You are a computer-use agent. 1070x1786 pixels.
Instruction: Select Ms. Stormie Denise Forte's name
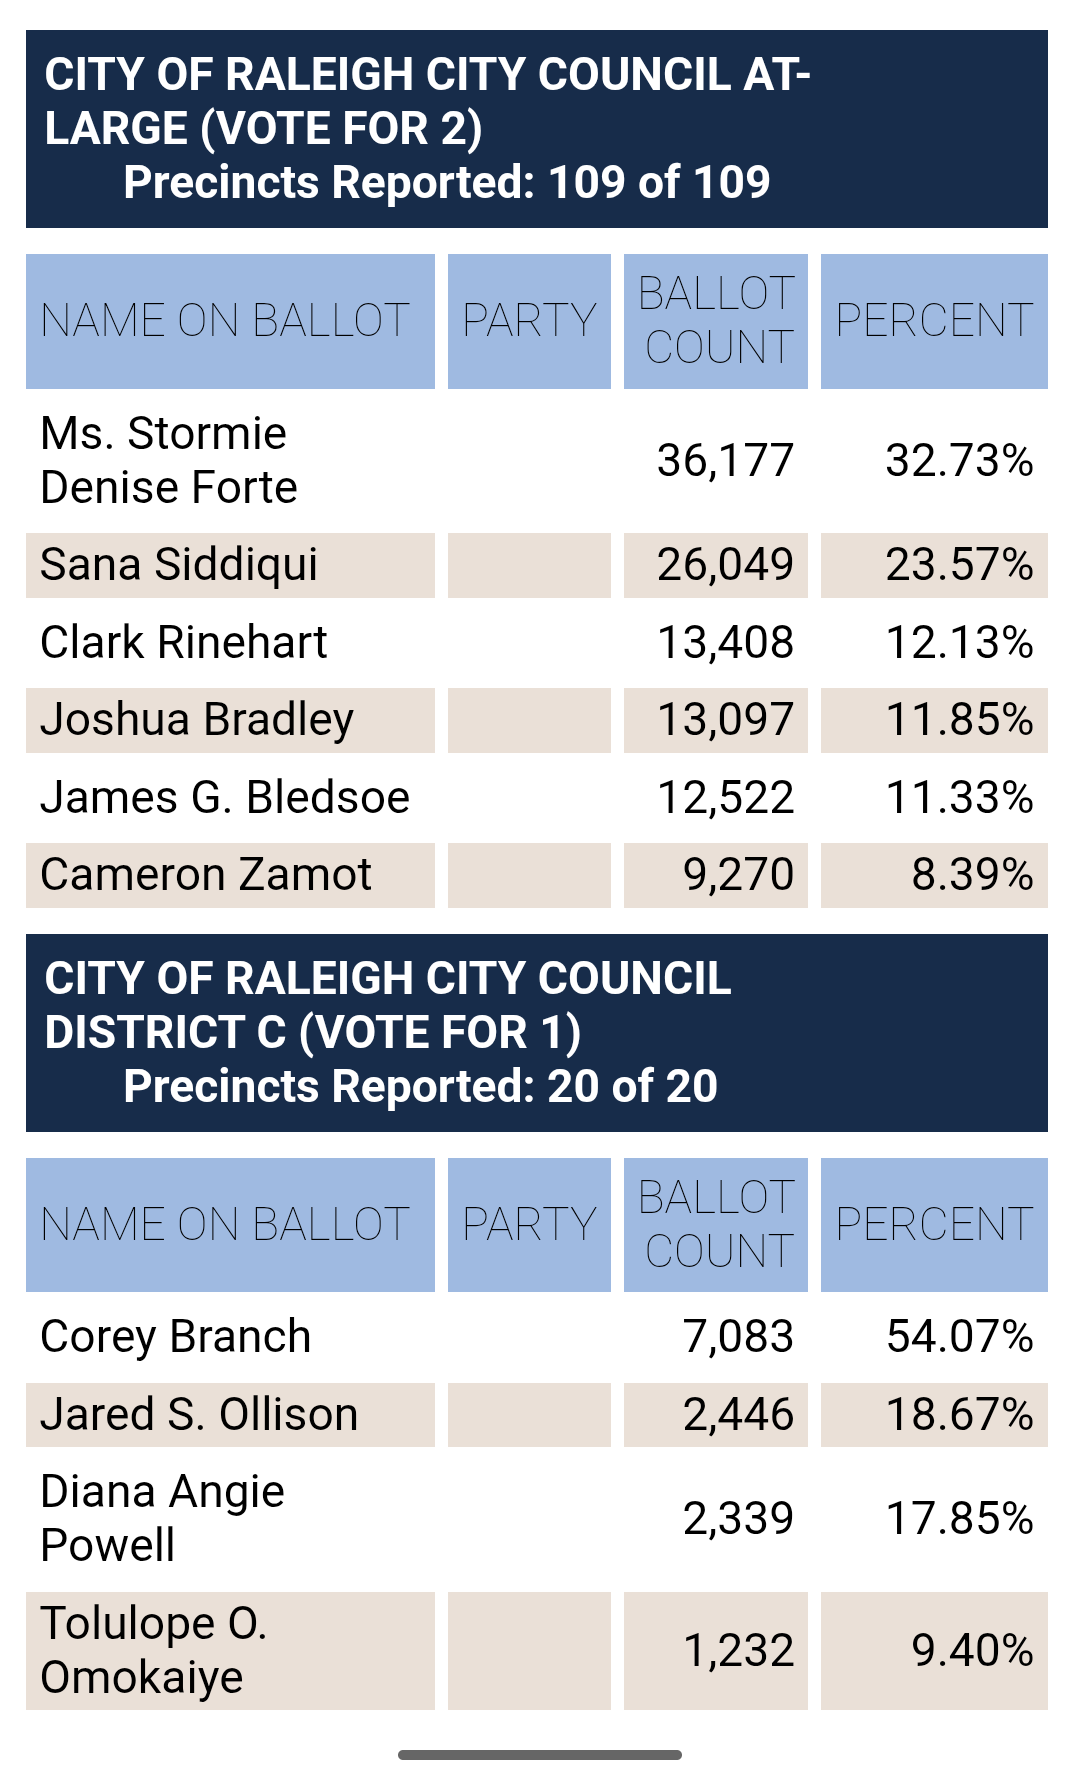pyautogui.click(x=168, y=460)
